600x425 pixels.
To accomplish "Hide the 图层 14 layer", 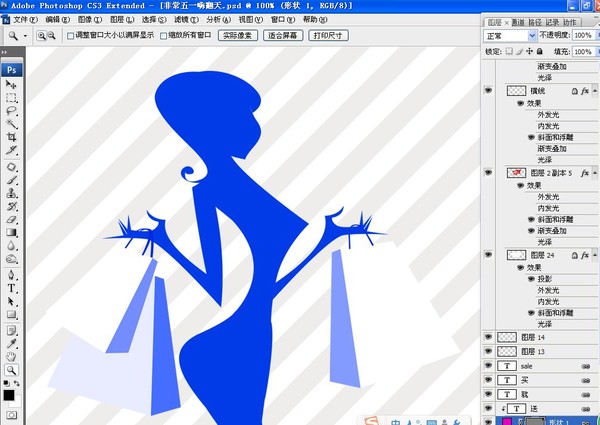I will point(488,337).
